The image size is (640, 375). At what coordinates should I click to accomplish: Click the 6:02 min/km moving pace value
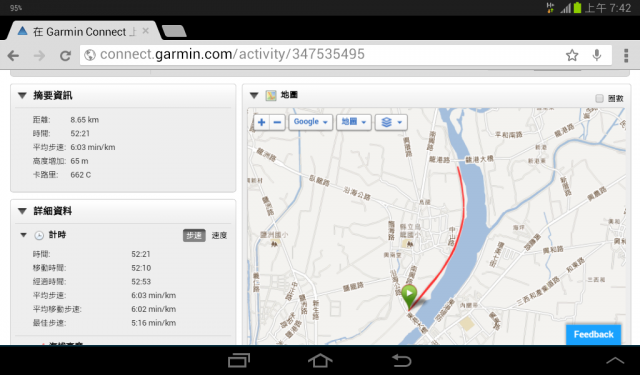[x=153, y=309]
